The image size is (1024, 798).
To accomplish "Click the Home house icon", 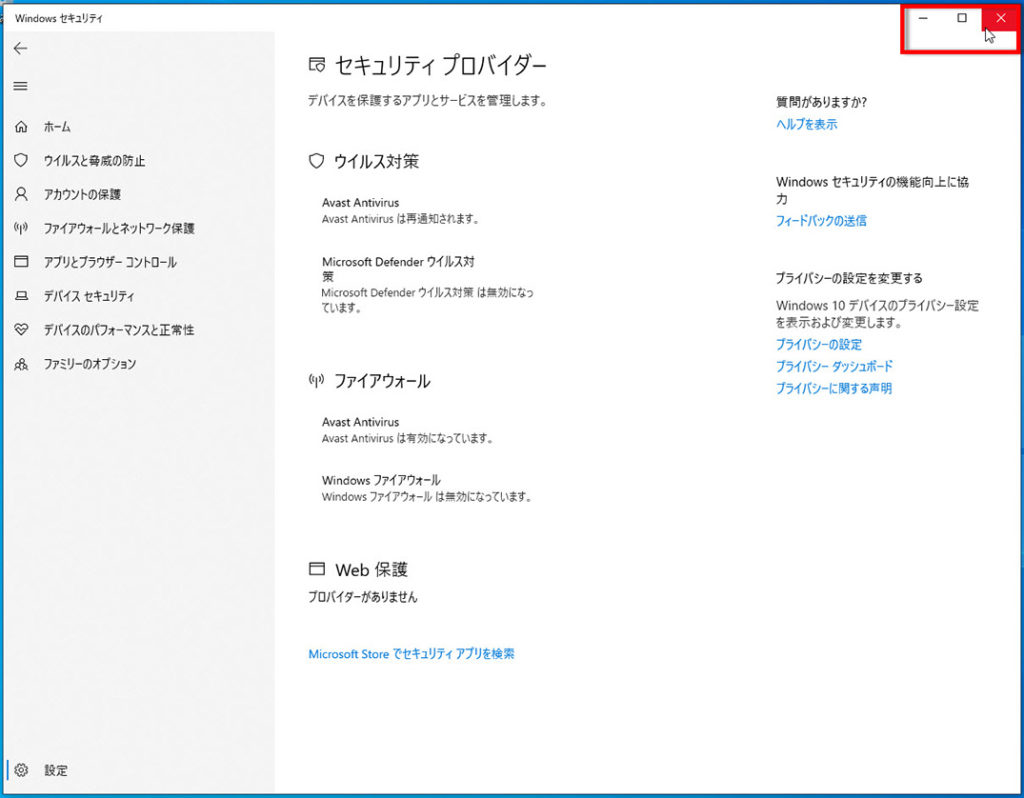I will click(x=21, y=127).
